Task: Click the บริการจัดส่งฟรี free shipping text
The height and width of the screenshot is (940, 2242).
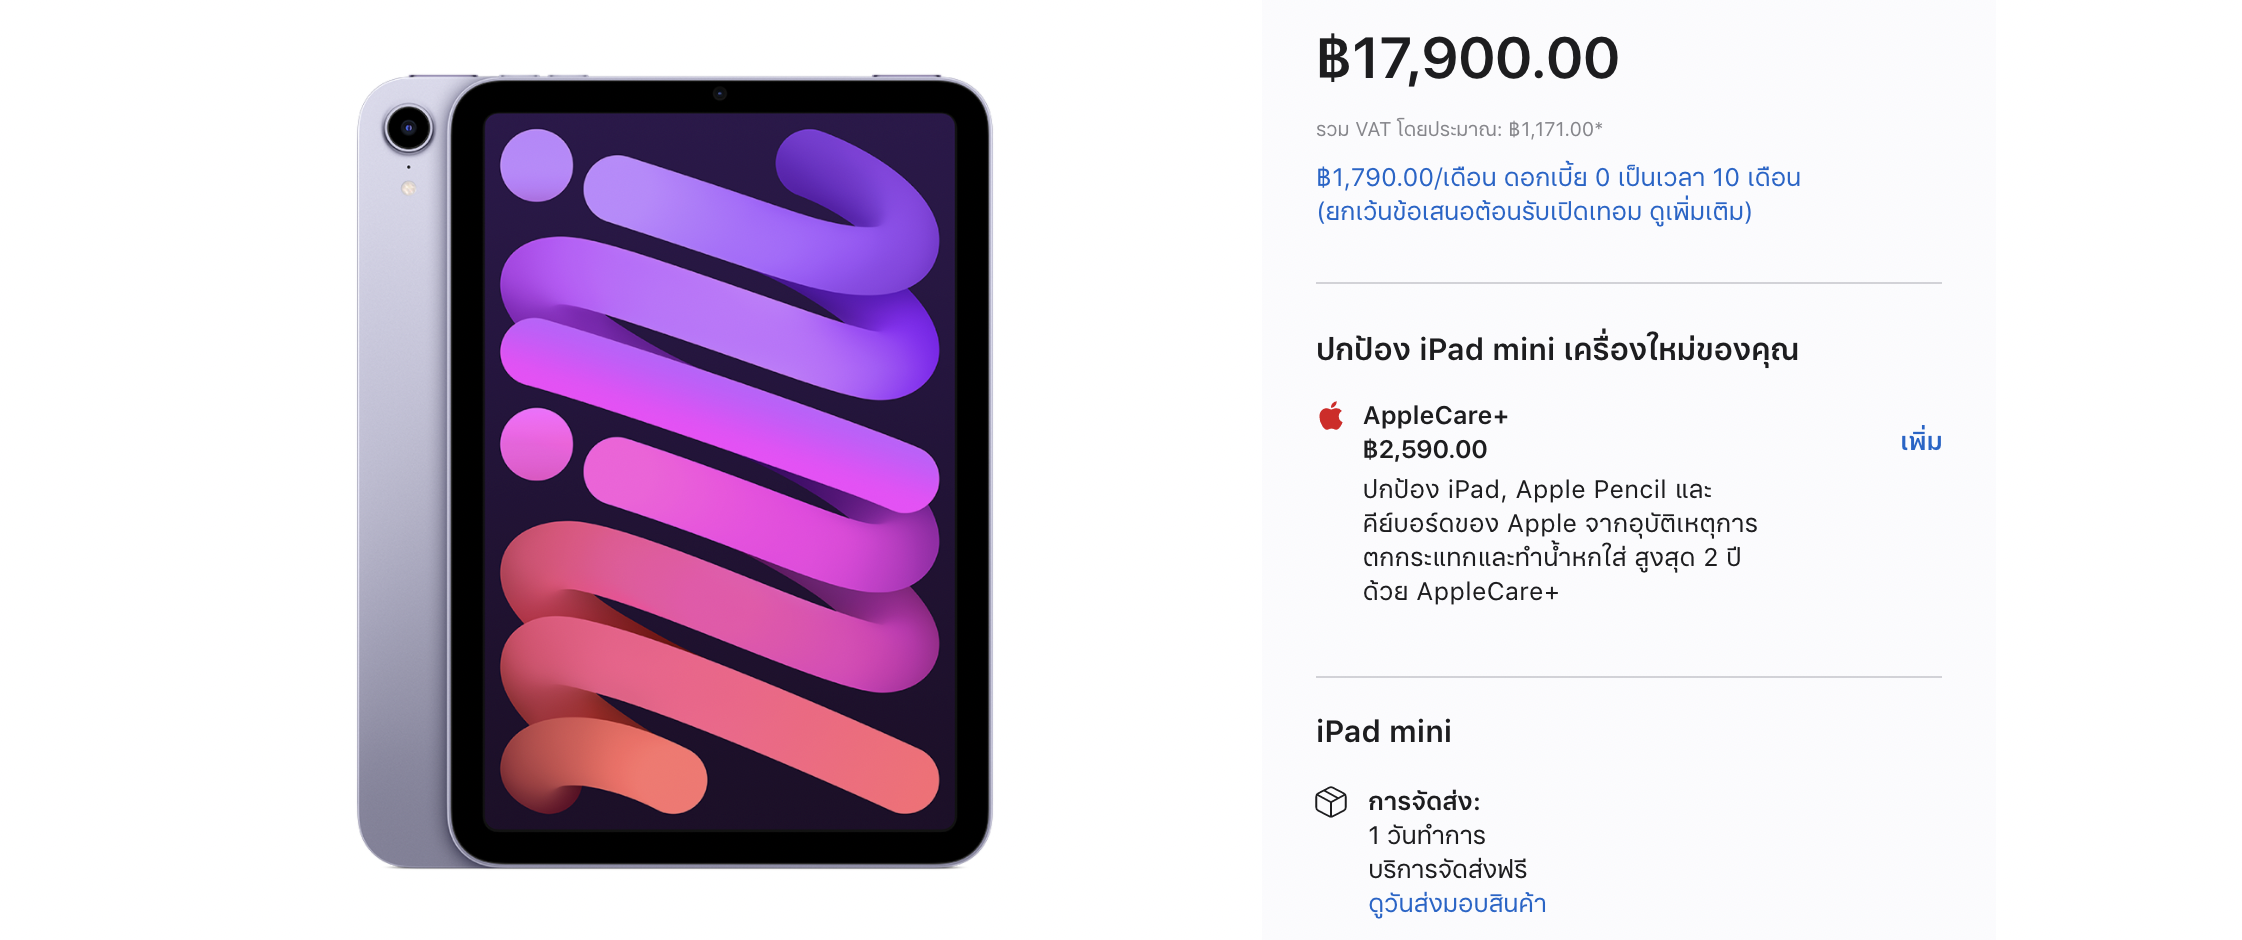Action: (1447, 870)
